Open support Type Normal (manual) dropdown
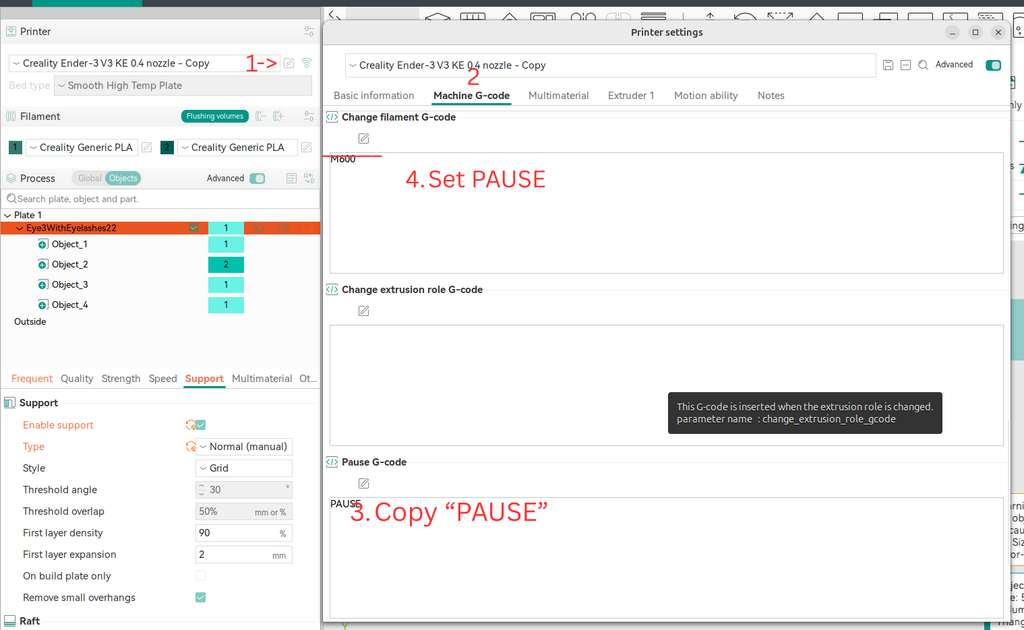 click(244, 447)
